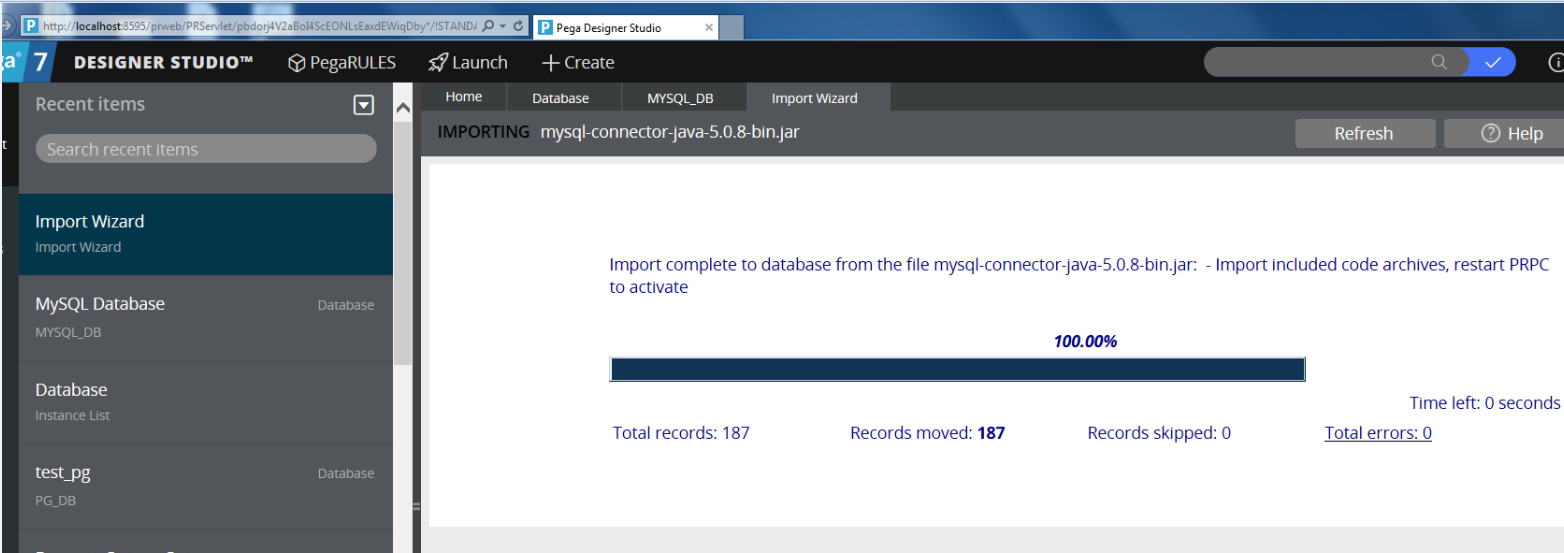Click the recent items scrollbar up arrow

click(403, 108)
